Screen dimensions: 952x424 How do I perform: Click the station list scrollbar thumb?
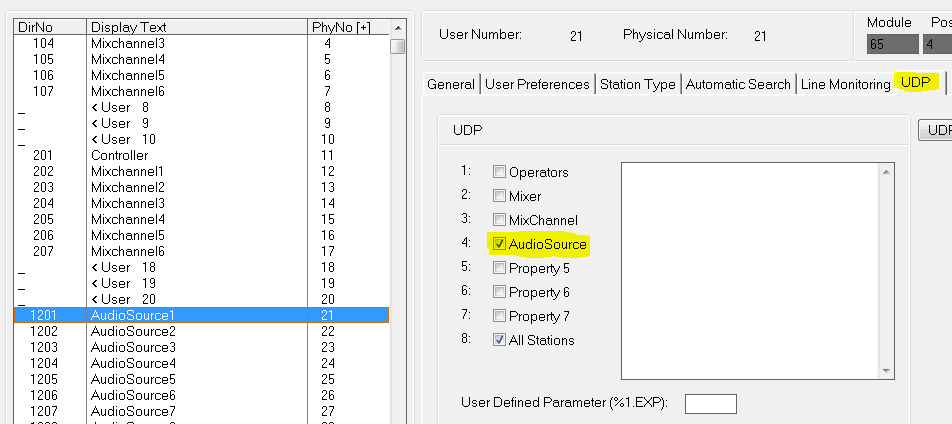pyautogui.click(x=398, y=46)
